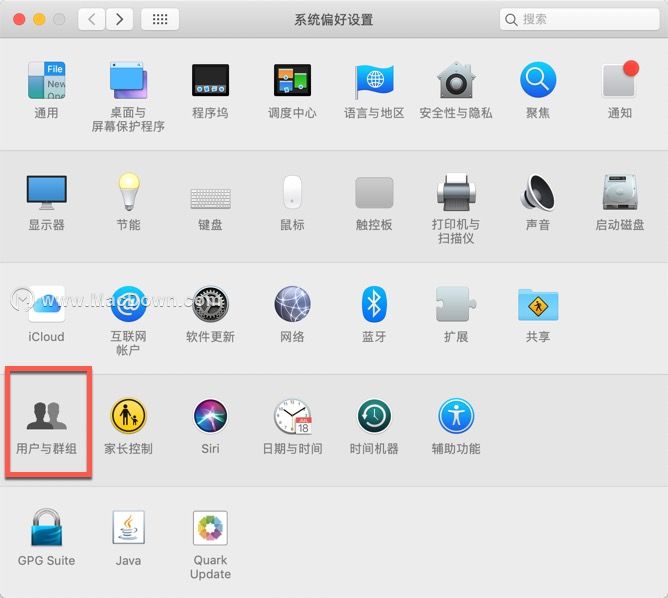Screen dimensions: 668x598
Task: Click the show-all grid button
Action: point(160,19)
